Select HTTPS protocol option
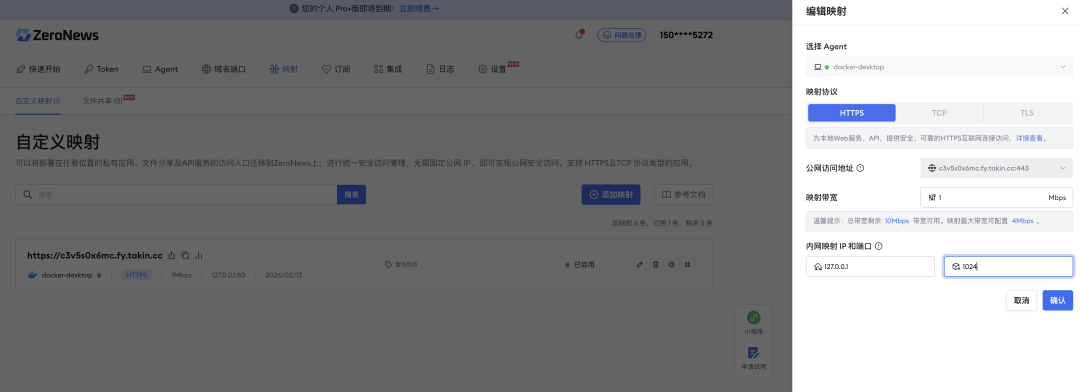The image size is (1080, 392). click(x=851, y=113)
